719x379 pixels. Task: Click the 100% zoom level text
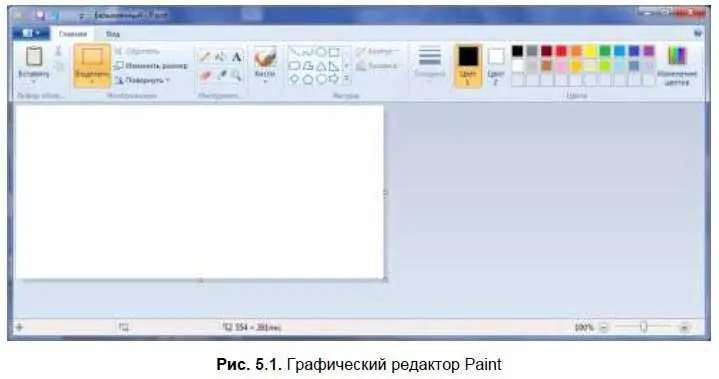coord(584,327)
